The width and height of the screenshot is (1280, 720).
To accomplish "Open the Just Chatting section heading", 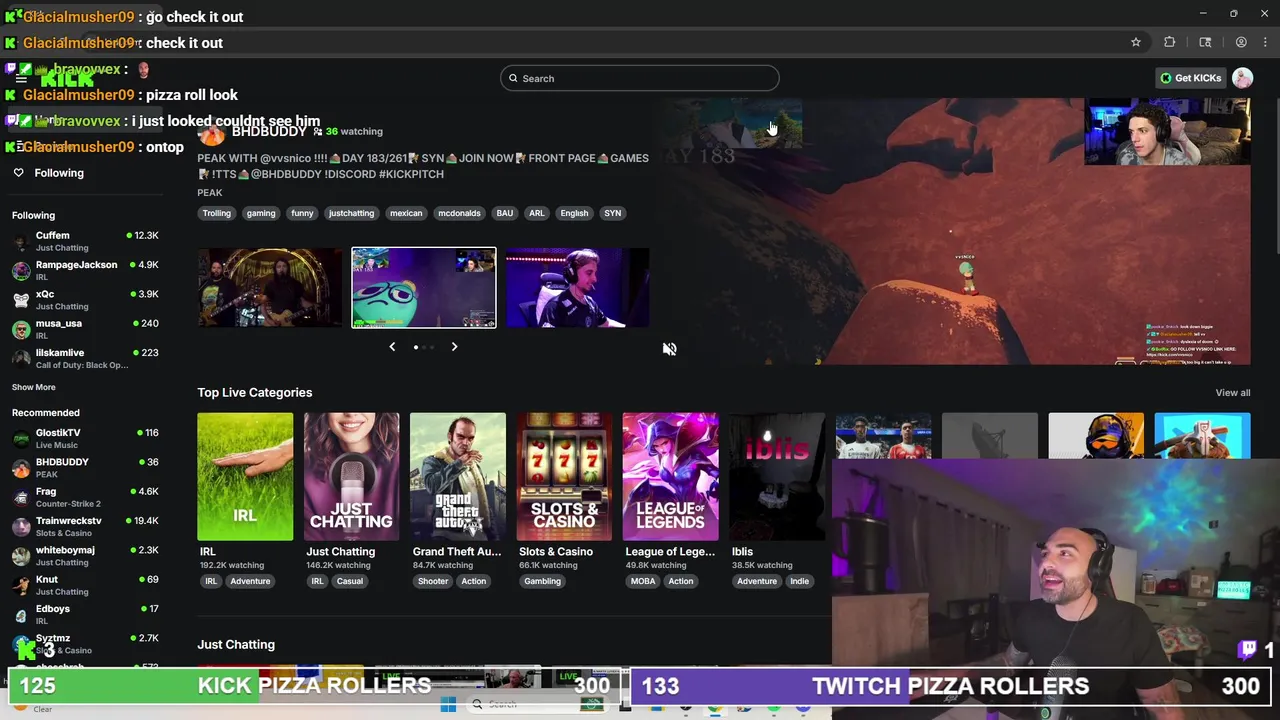I will [x=236, y=645].
